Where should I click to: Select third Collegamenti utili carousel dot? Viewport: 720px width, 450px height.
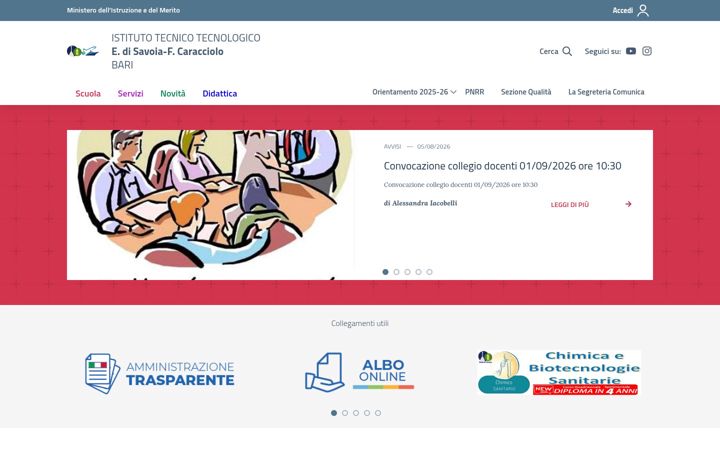click(356, 413)
